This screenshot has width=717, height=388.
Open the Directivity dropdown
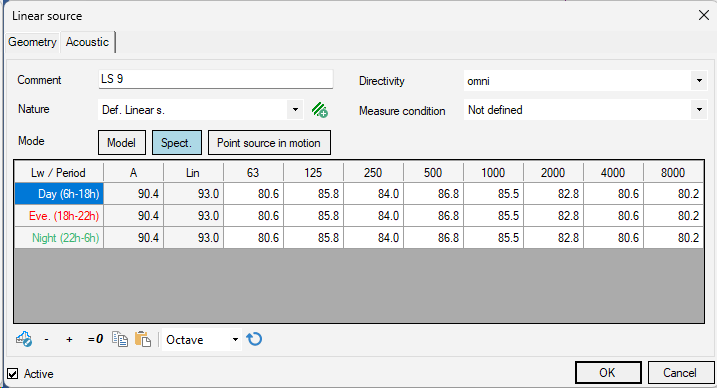[x=699, y=81]
